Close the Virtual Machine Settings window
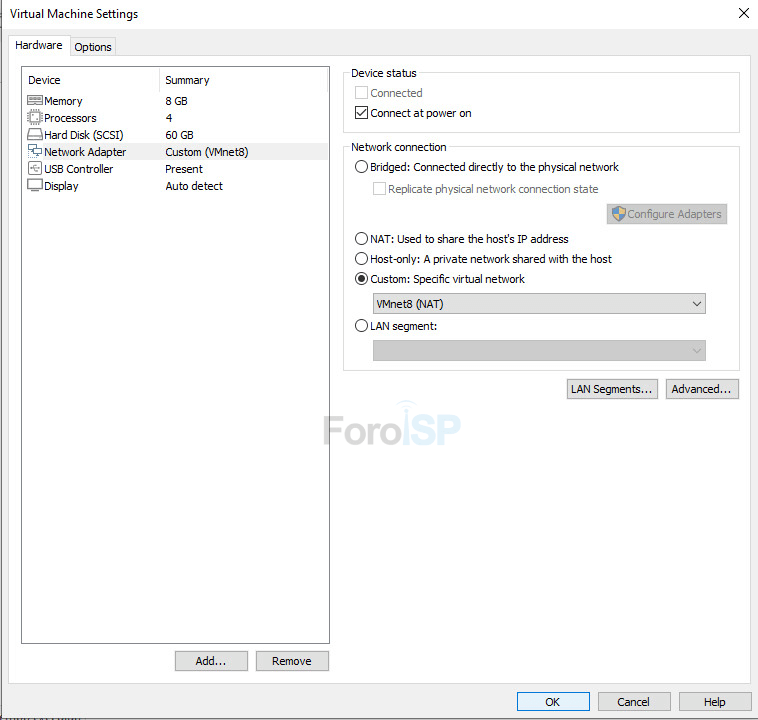This screenshot has height=720, width=758. pyautogui.click(x=743, y=14)
